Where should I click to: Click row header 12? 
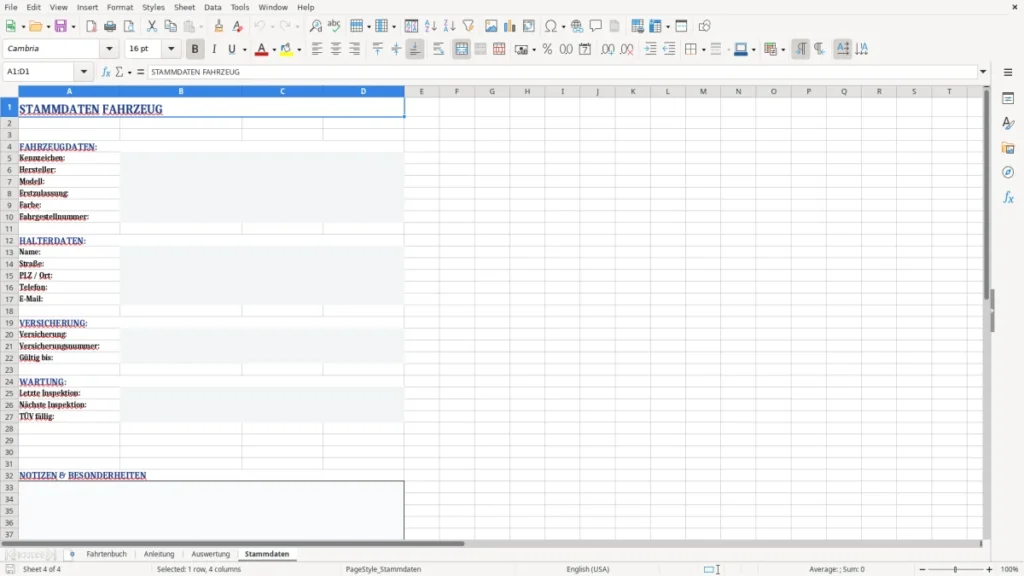pos(9,240)
